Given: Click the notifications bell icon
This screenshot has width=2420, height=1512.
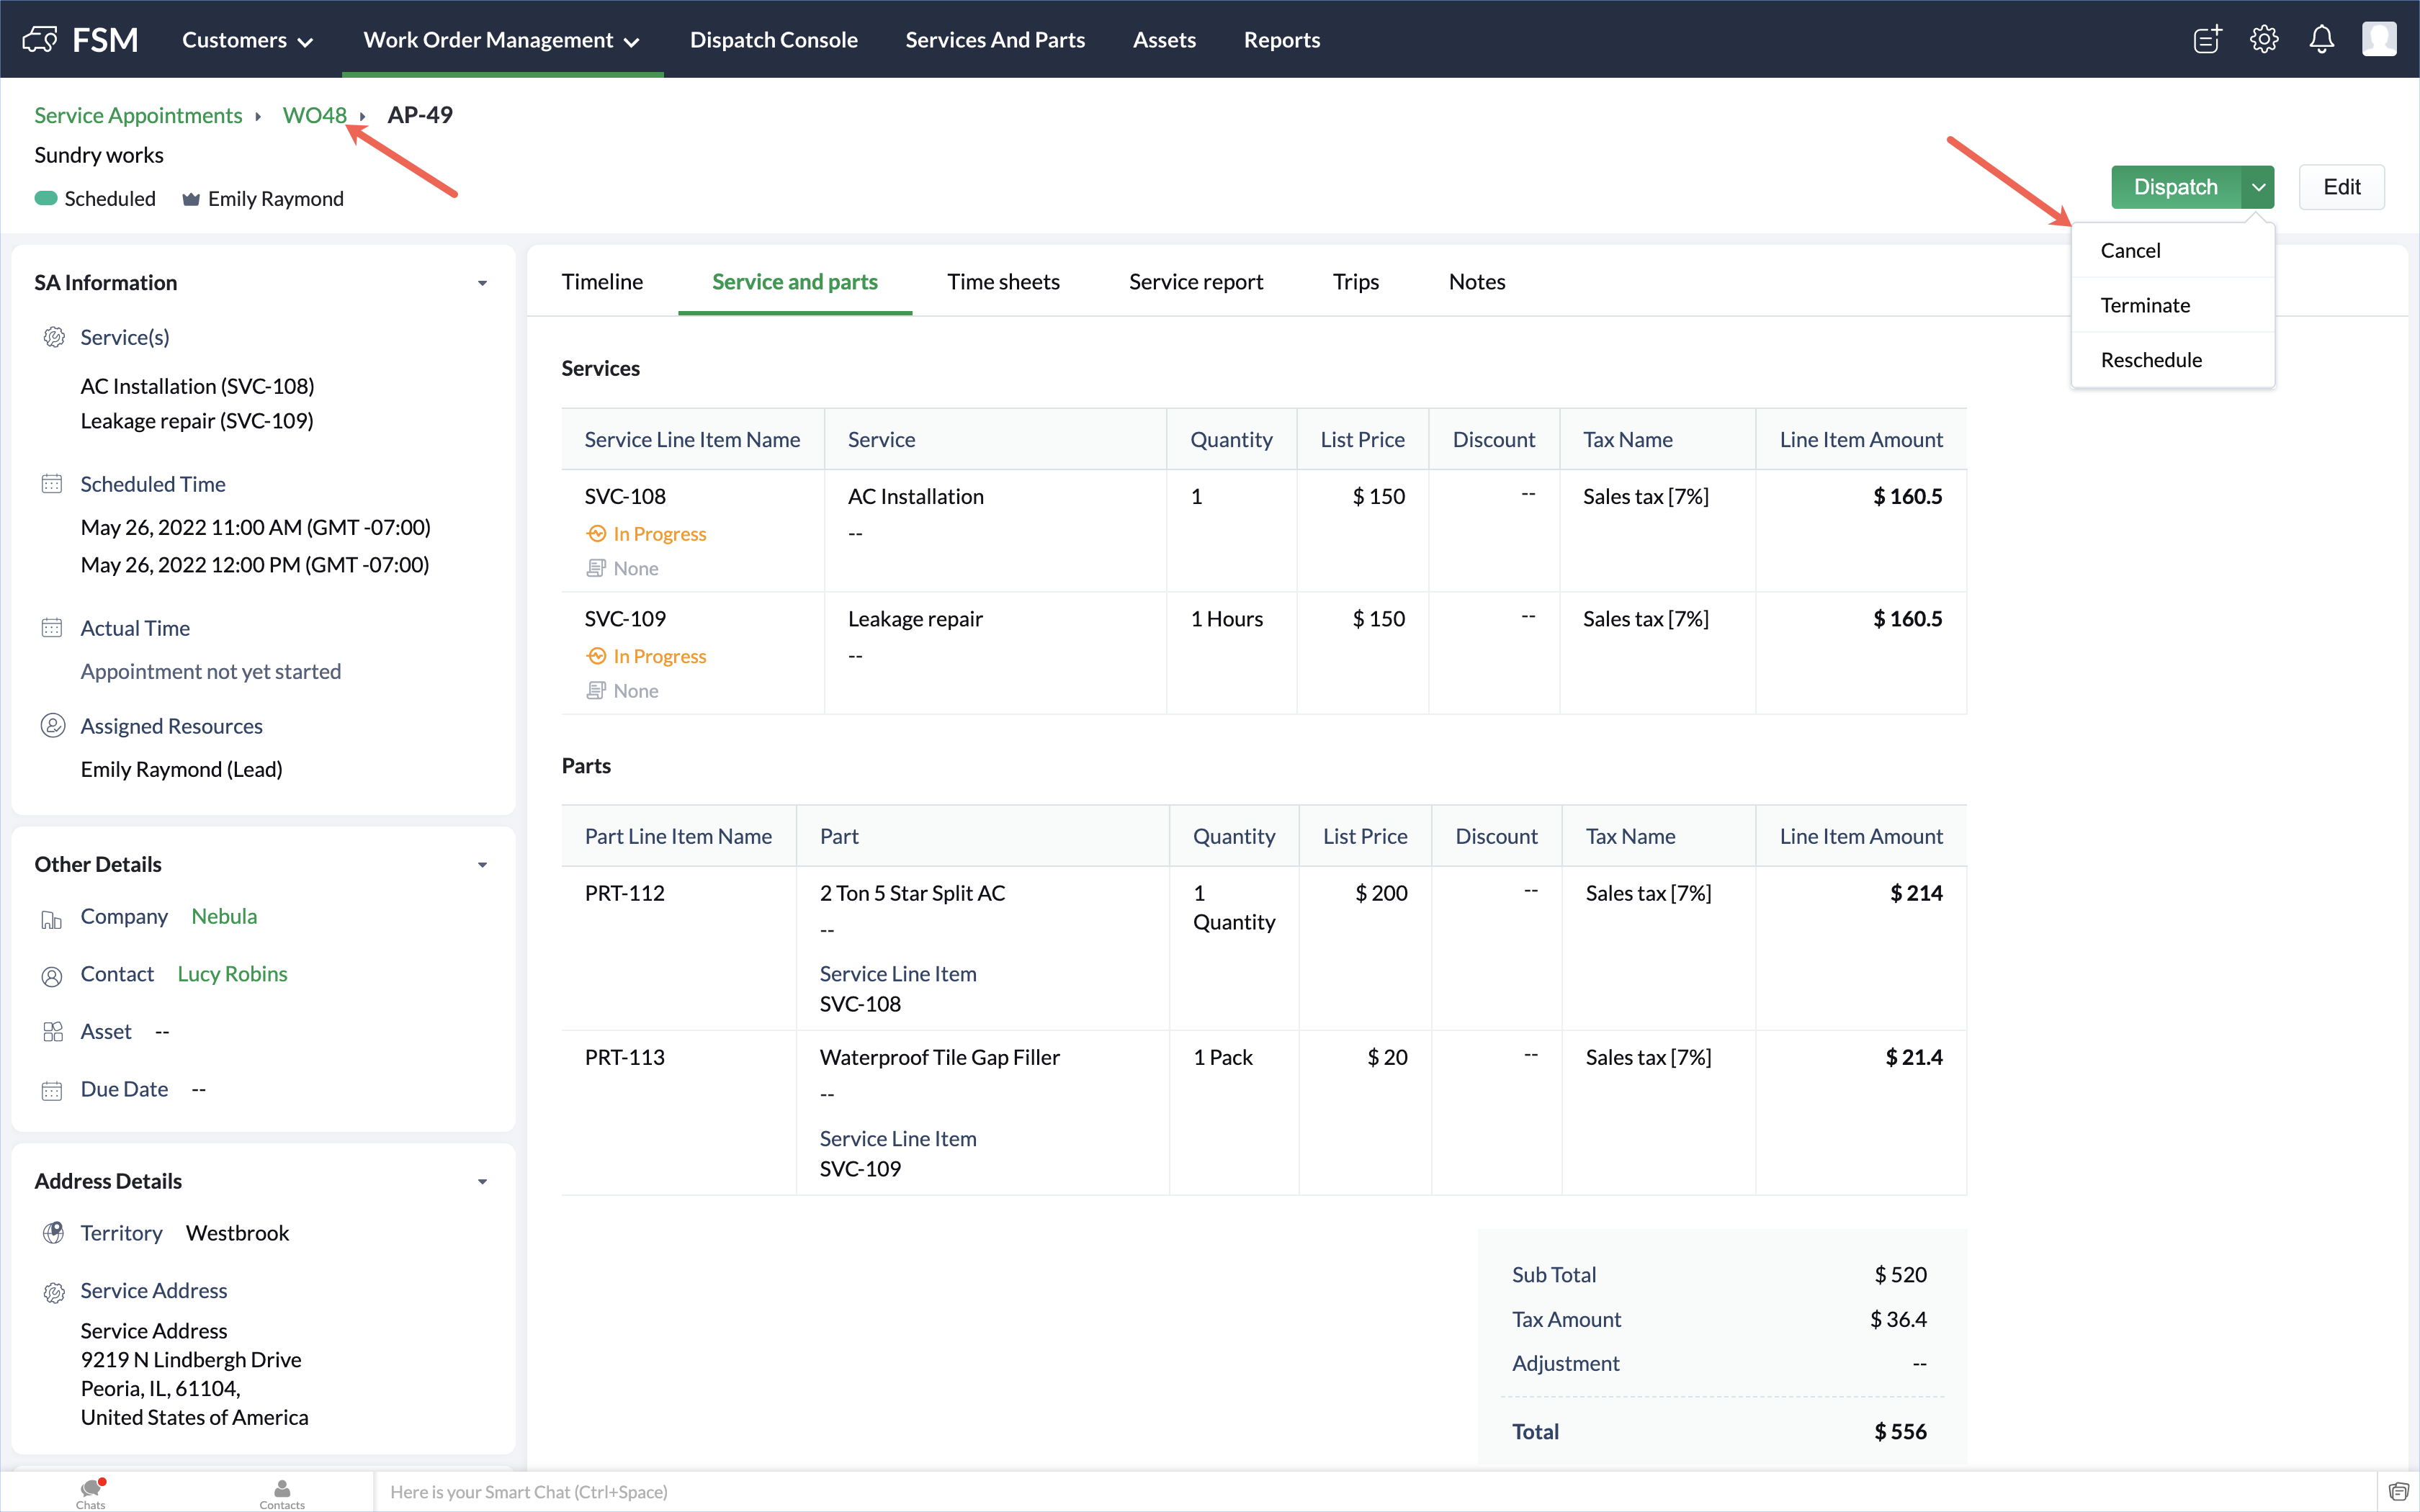Looking at the screenshot, I should [2321, 40].
